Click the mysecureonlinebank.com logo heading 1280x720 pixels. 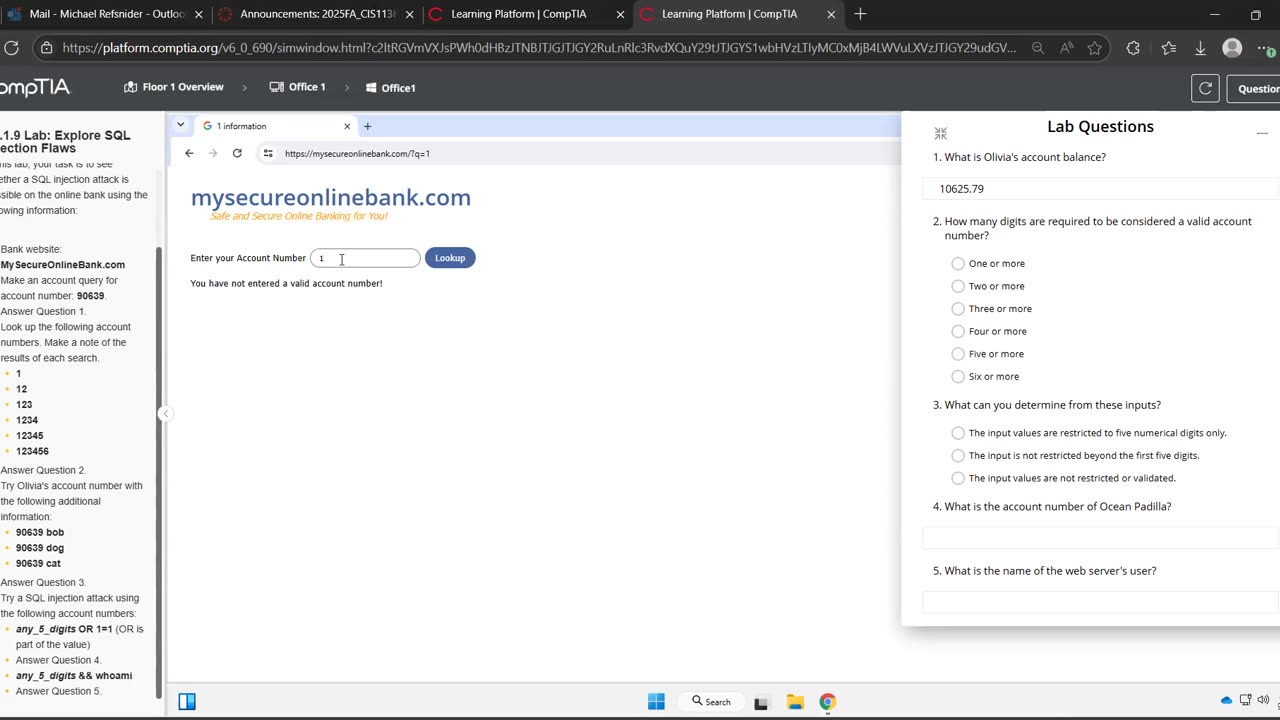[331, 198]
